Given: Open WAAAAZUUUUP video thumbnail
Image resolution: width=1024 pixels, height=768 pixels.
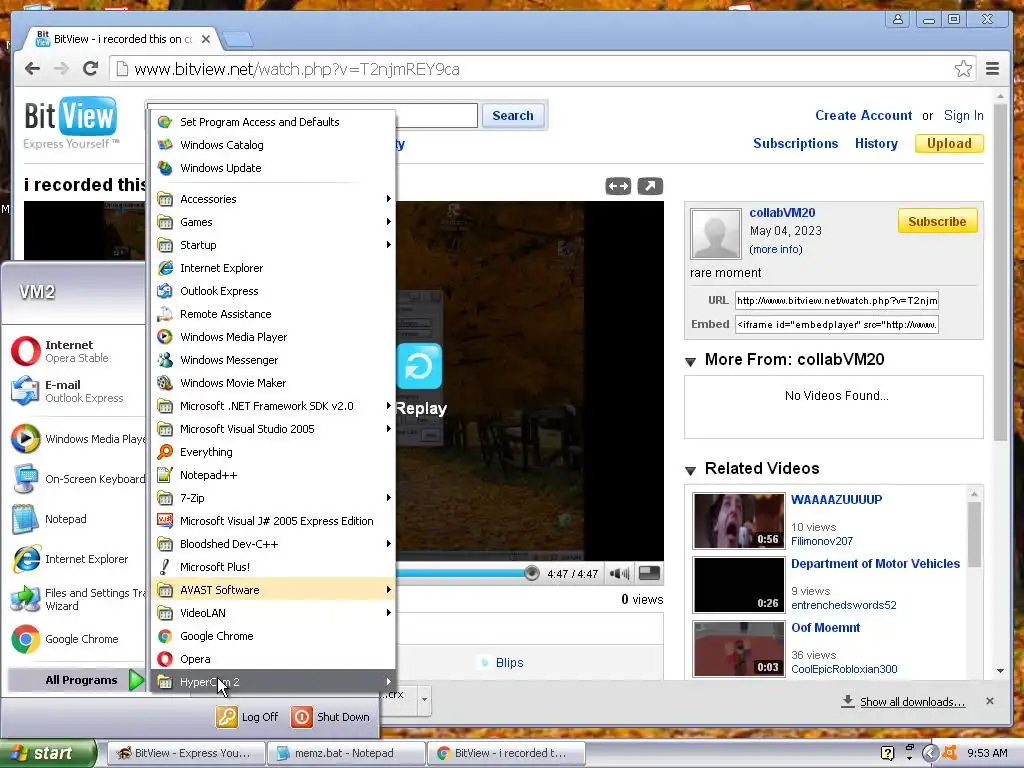Looking at the screenshot, I should 739,520.
